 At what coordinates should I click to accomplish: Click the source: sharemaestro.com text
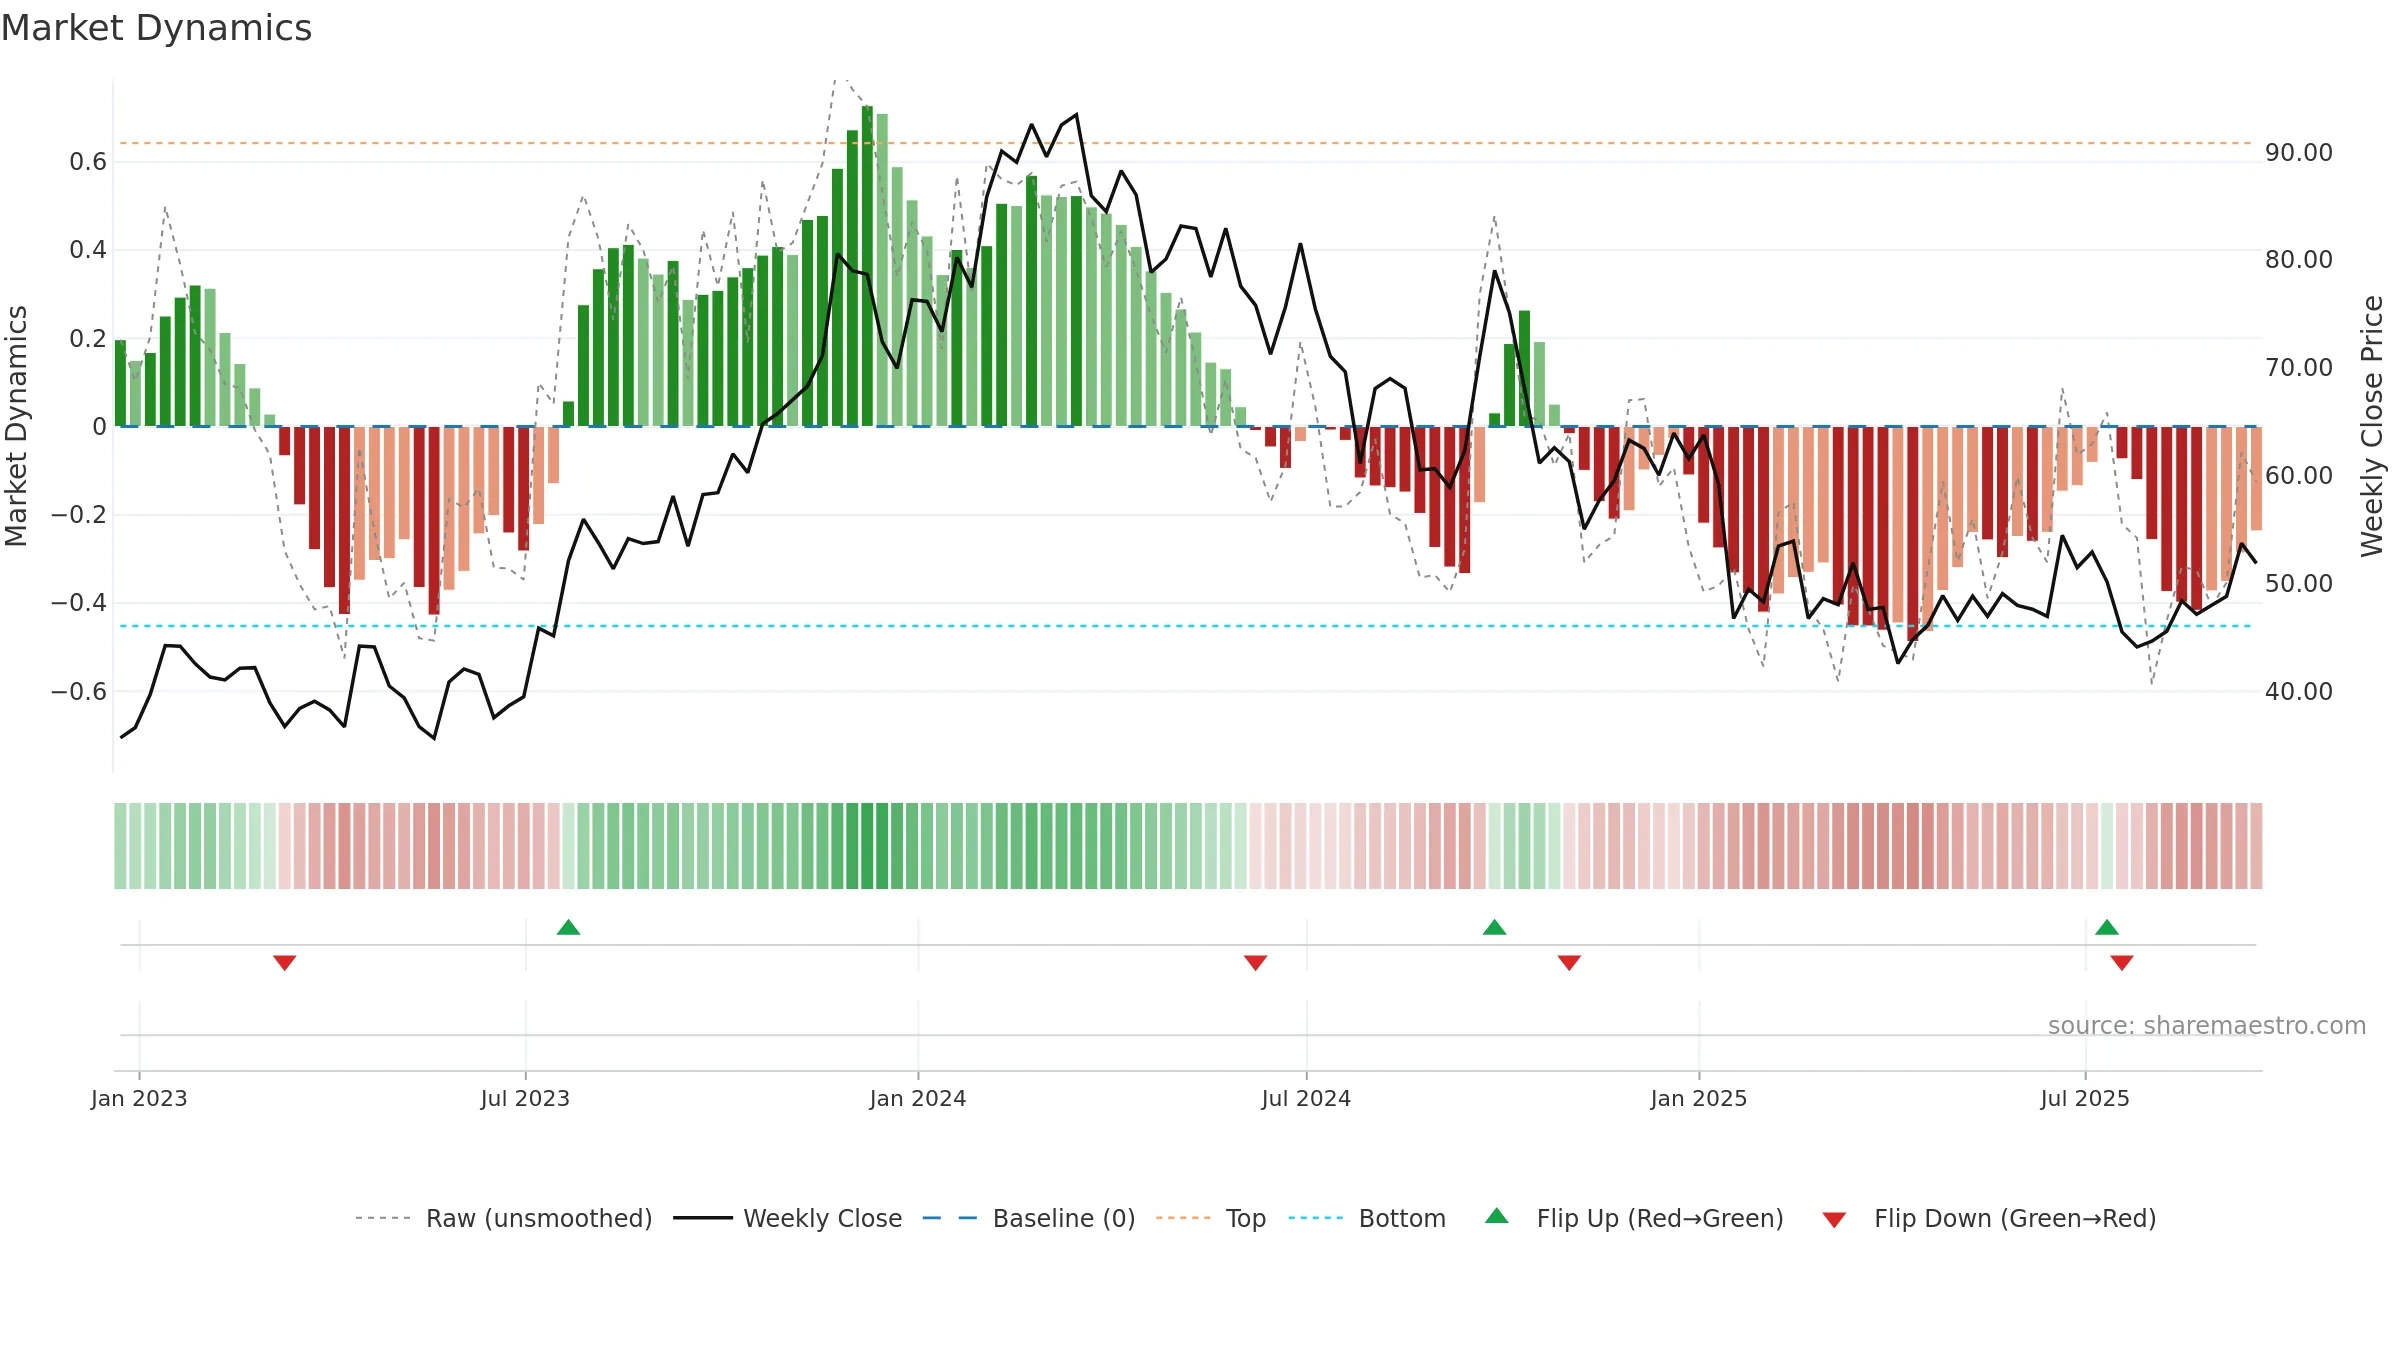coord(2207,1026)
